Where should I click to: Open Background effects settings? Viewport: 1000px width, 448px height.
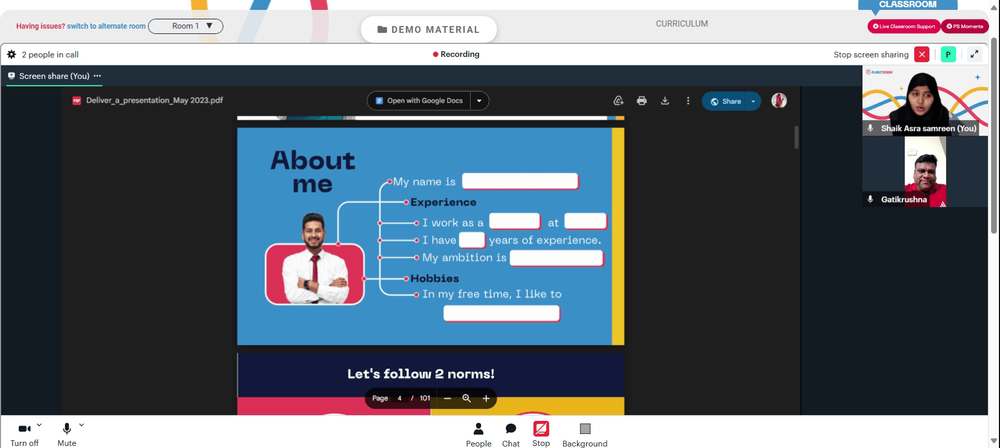click(585, 435)
